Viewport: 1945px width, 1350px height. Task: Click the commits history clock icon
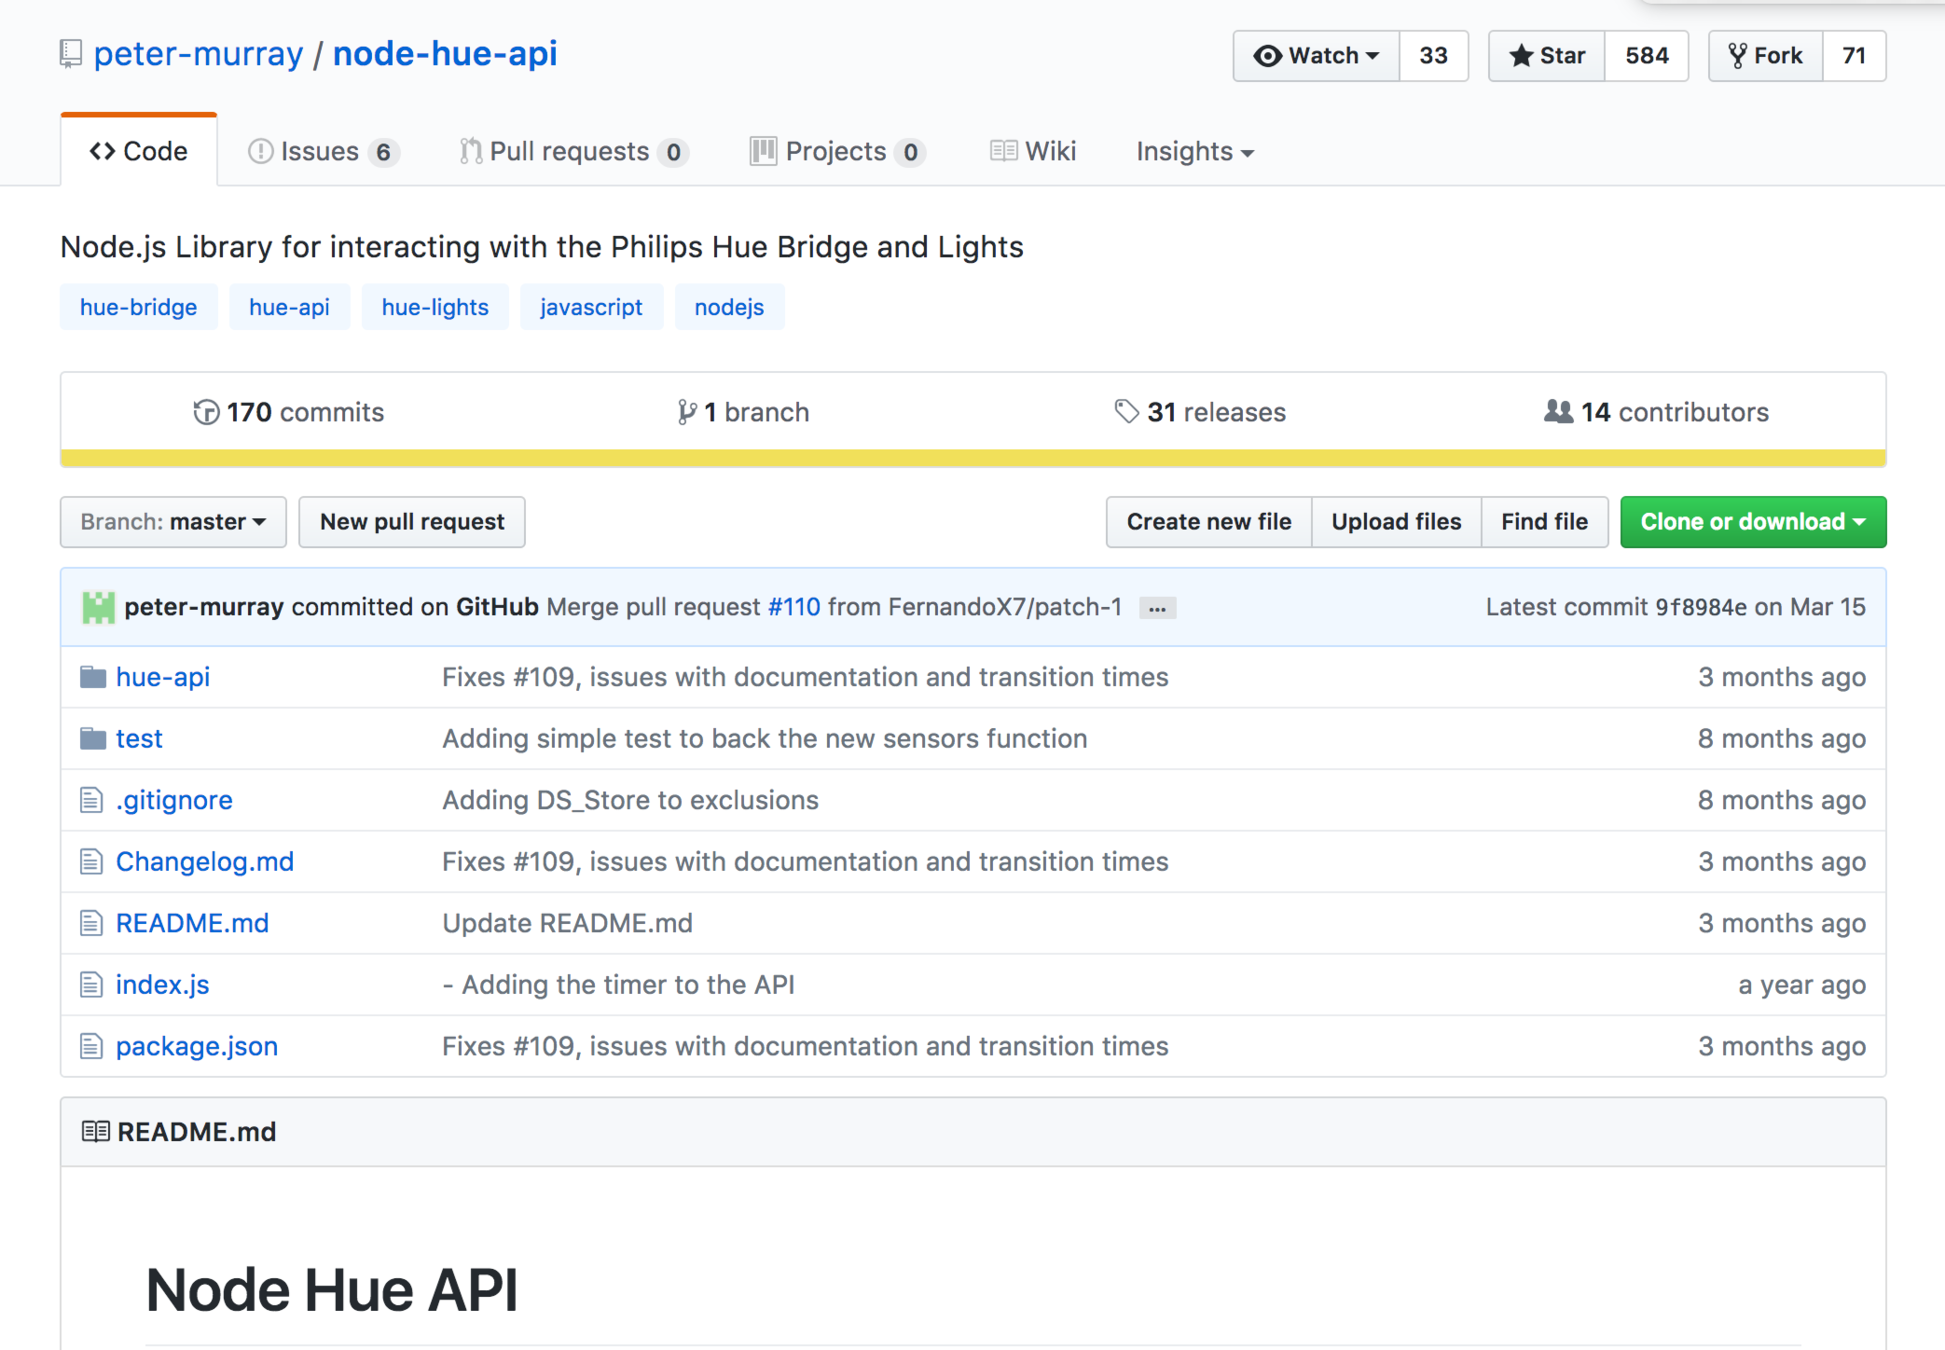[x=206, y=412]
